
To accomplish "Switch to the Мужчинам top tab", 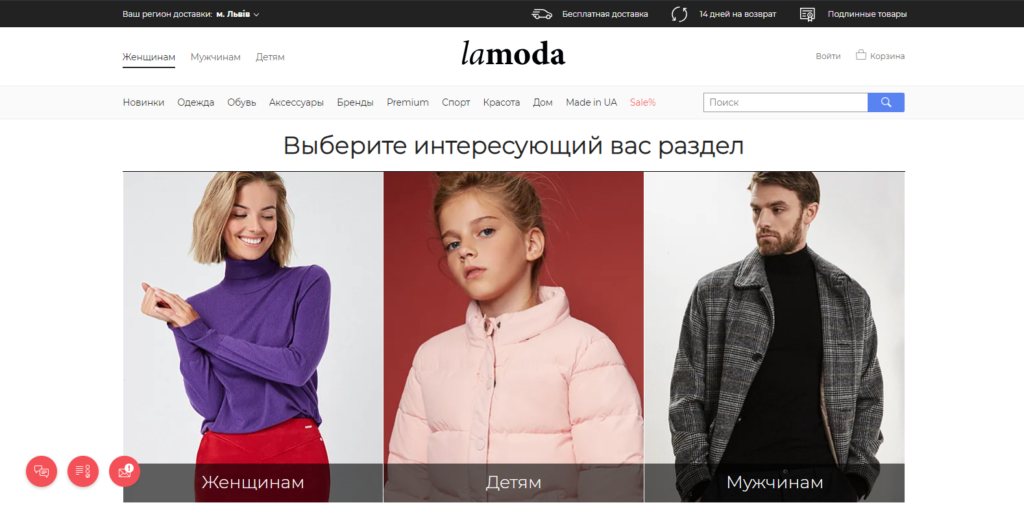I will pyautogui.click(x=216, y=57).
